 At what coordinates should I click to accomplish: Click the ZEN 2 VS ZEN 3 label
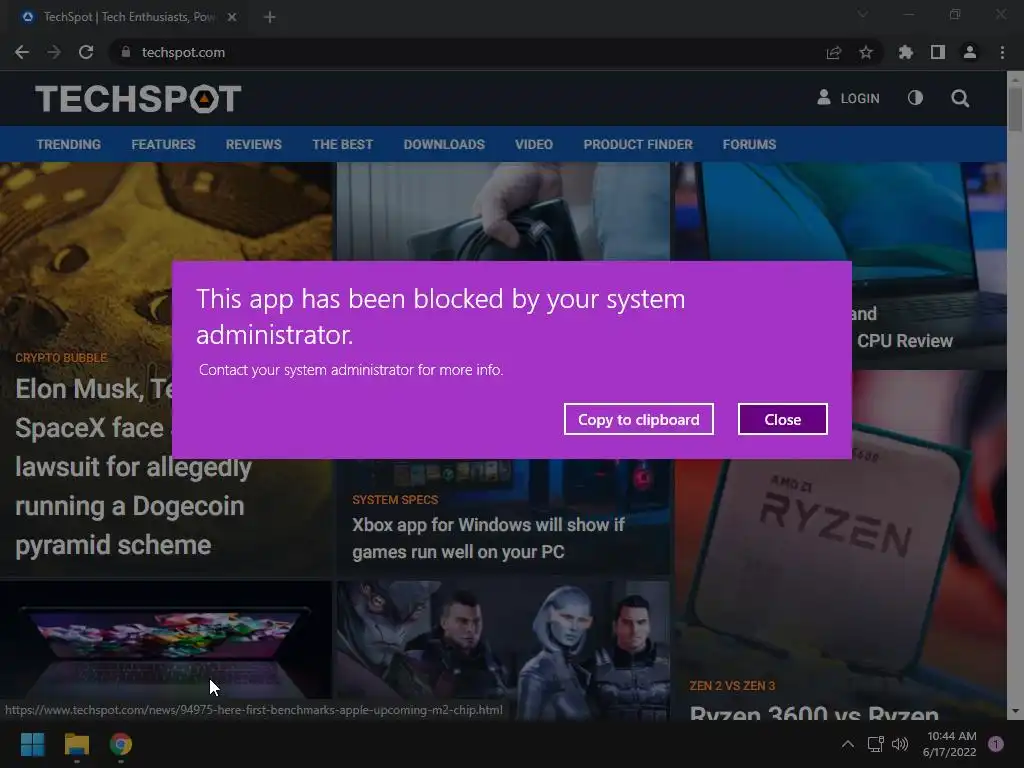(732, 686)
